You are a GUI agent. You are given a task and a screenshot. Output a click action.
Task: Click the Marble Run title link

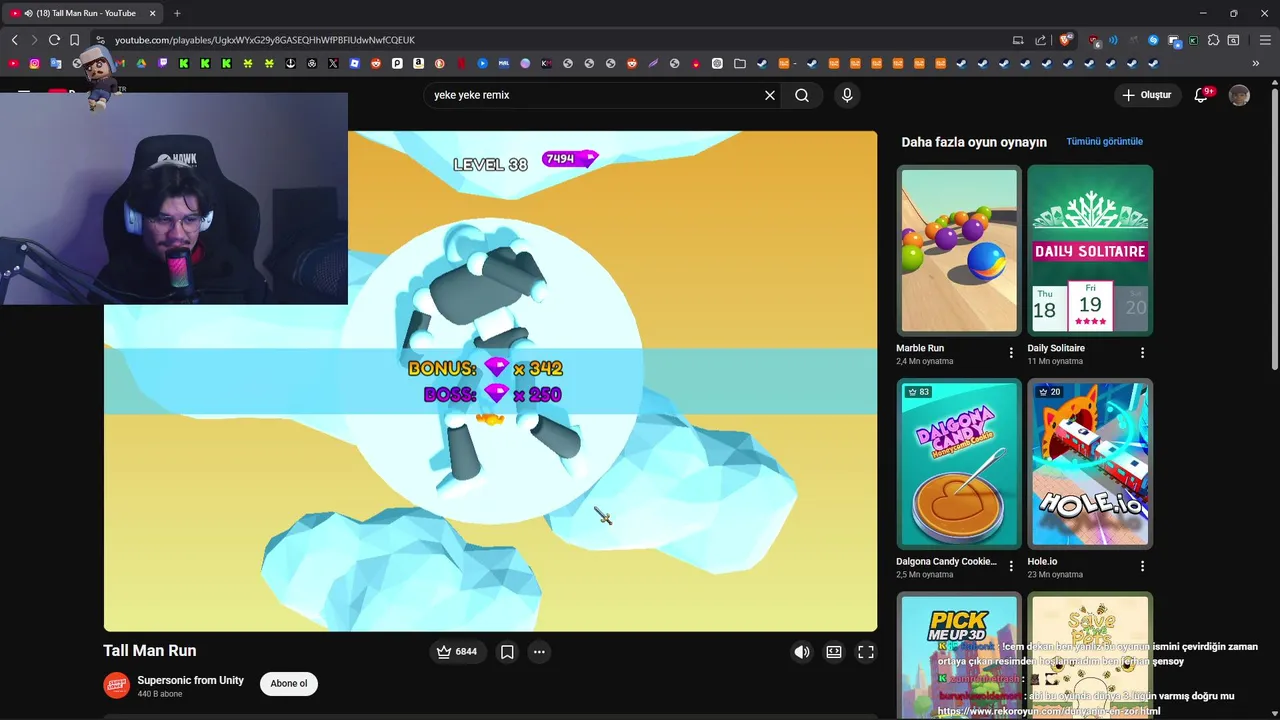[920, 348]
